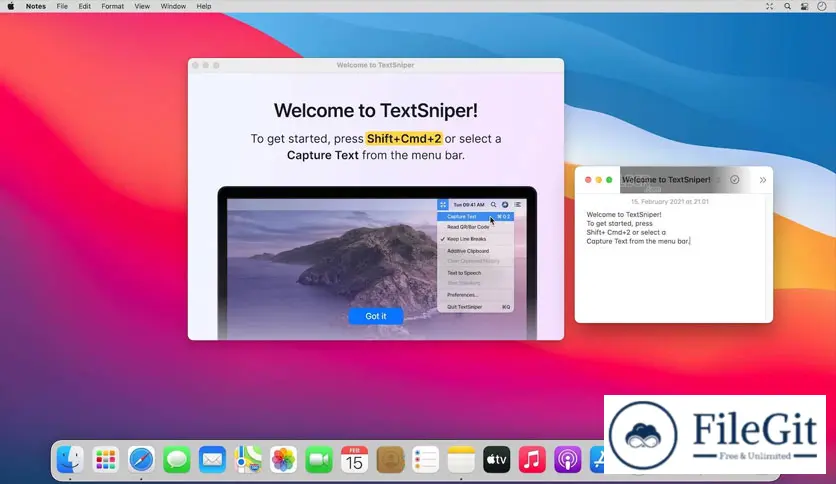Open Mail from the Dock
This screenshot has height=484, width=836.
point(212,459)
